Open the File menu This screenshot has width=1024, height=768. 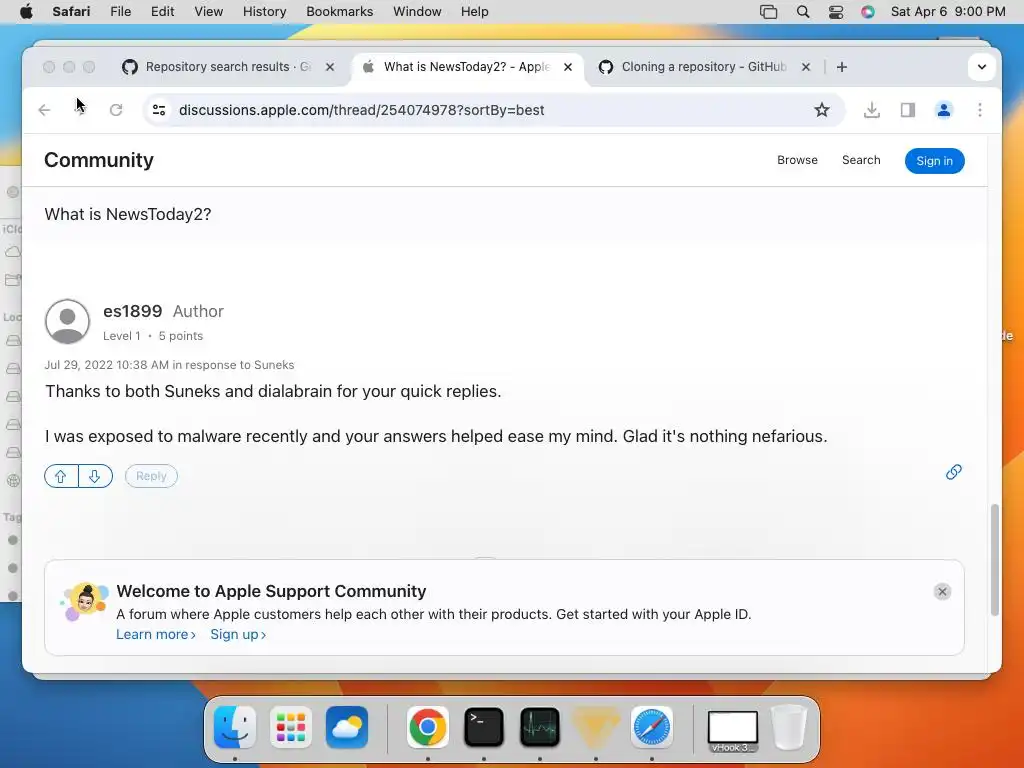[x=120, y=12]
